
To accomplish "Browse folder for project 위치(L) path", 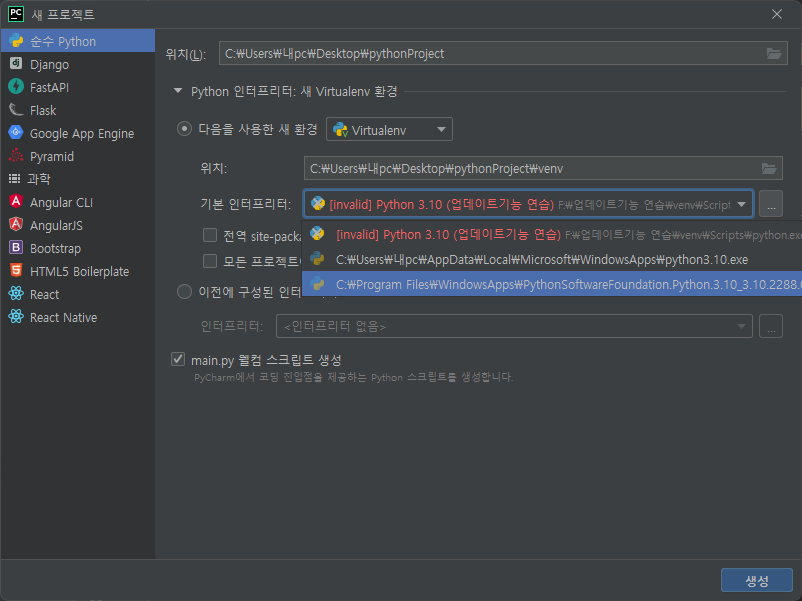I will click(x=773, y=53).
